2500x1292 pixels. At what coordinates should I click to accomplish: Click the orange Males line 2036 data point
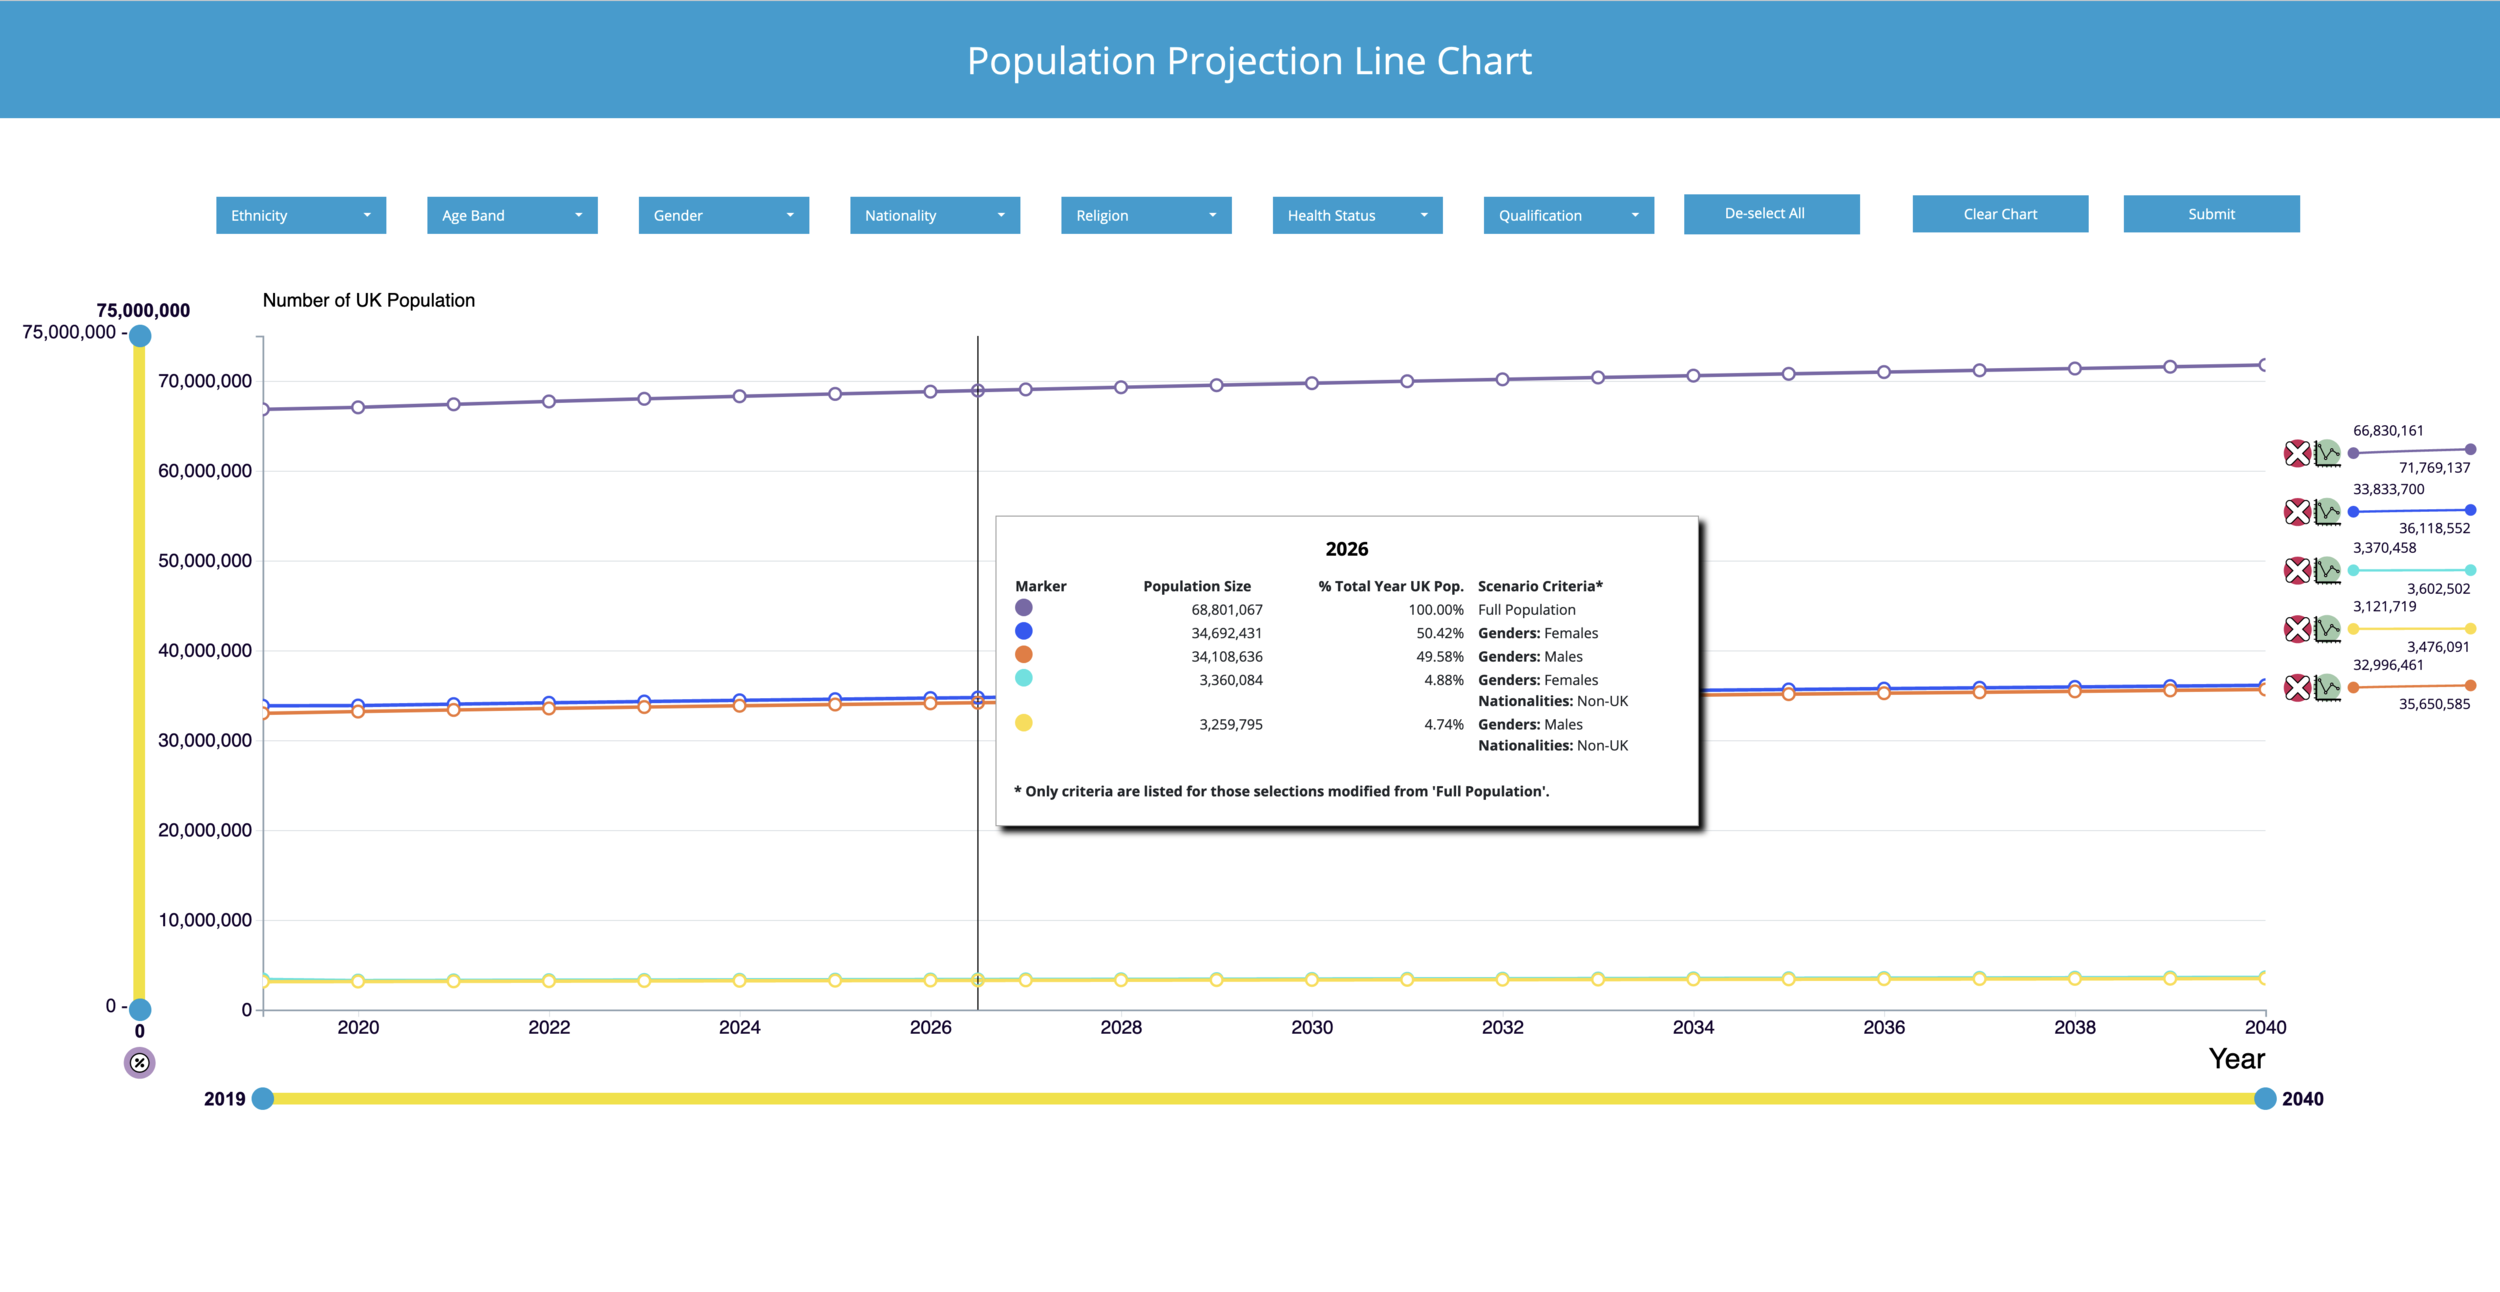[1884, 693]
